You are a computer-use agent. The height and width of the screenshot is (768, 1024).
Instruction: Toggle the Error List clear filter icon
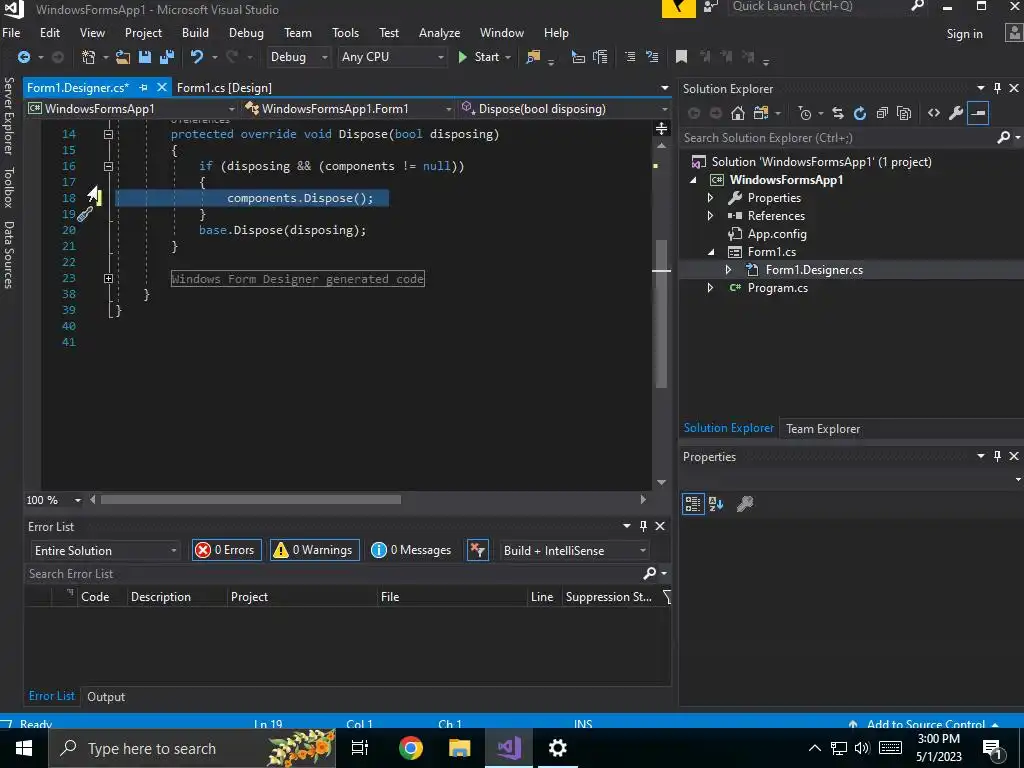click(478, 550)
